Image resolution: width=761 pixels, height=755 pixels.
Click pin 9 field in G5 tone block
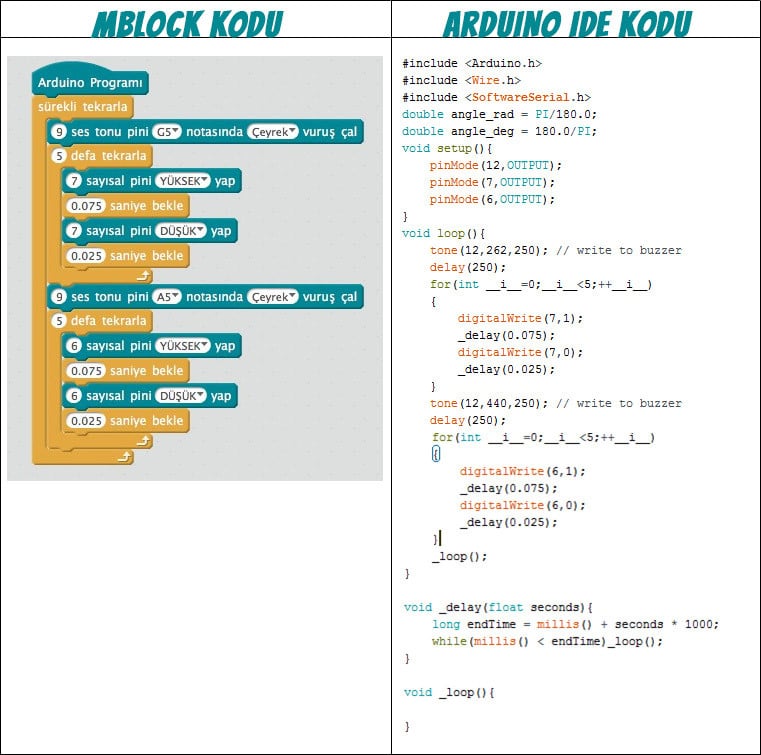pos(59,131)
